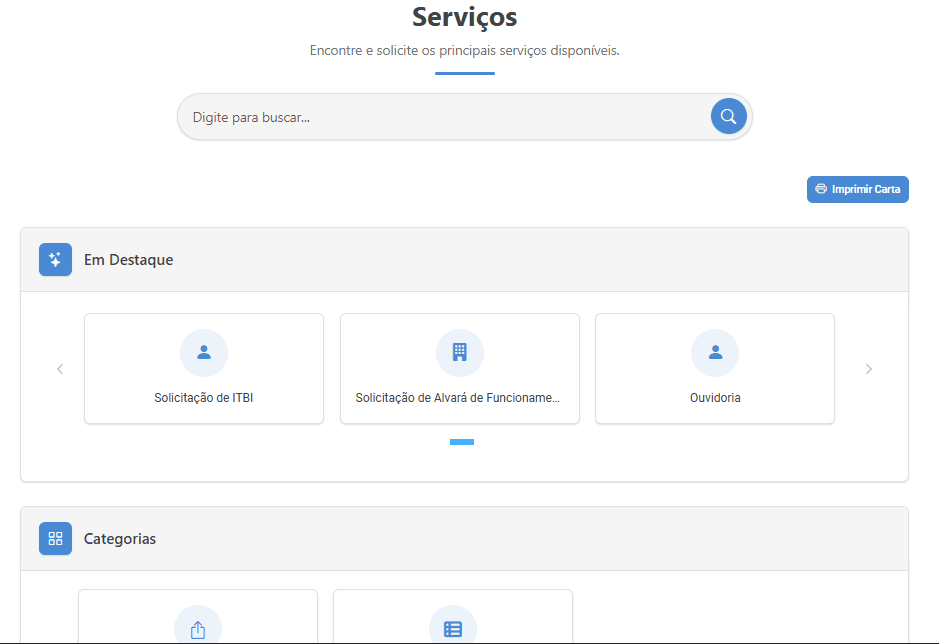This screenshot has height=644, width=939.
Task: Select the Categorias section header text
Action: 120,539
